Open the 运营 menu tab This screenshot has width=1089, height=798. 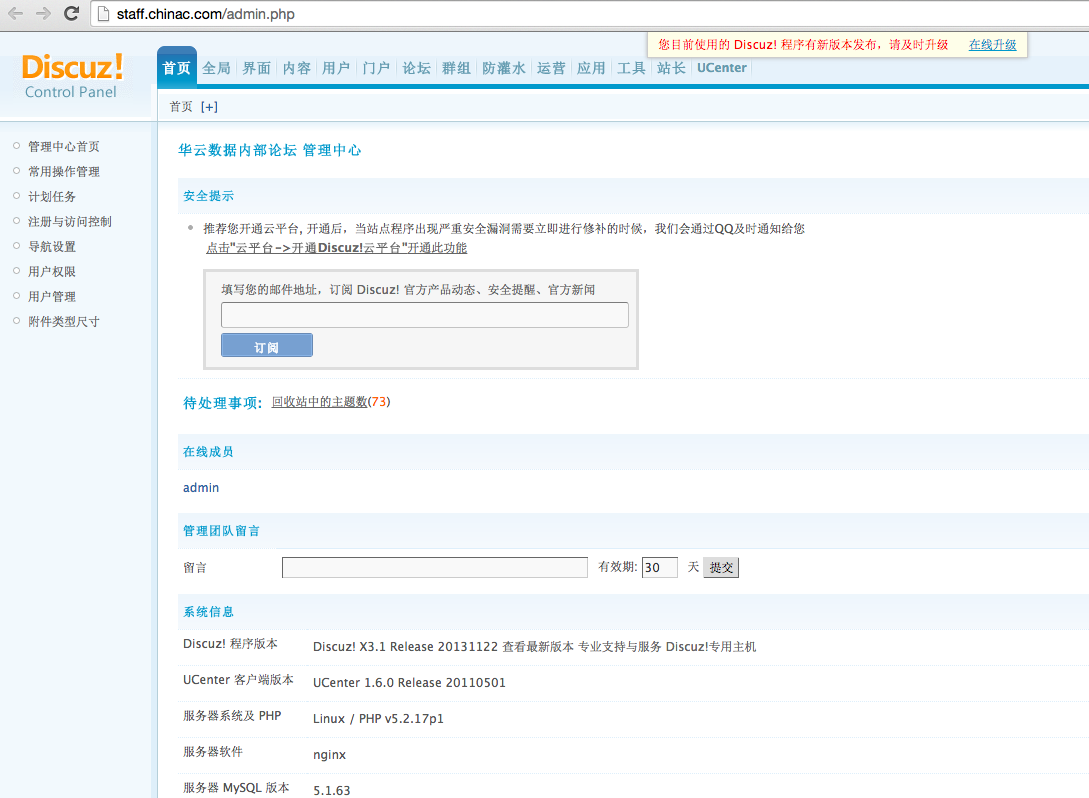pos(551,68)
